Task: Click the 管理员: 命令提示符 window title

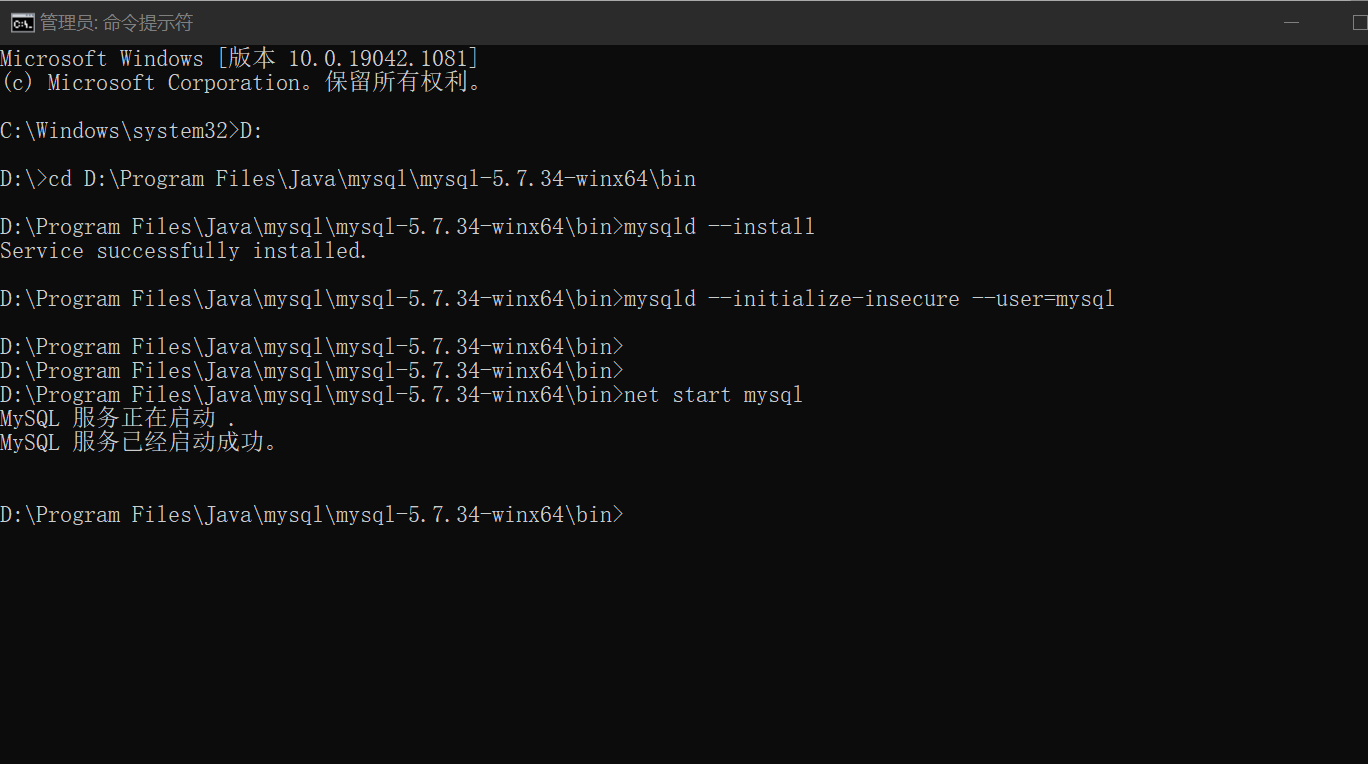Action: click(x=116, y=22)
